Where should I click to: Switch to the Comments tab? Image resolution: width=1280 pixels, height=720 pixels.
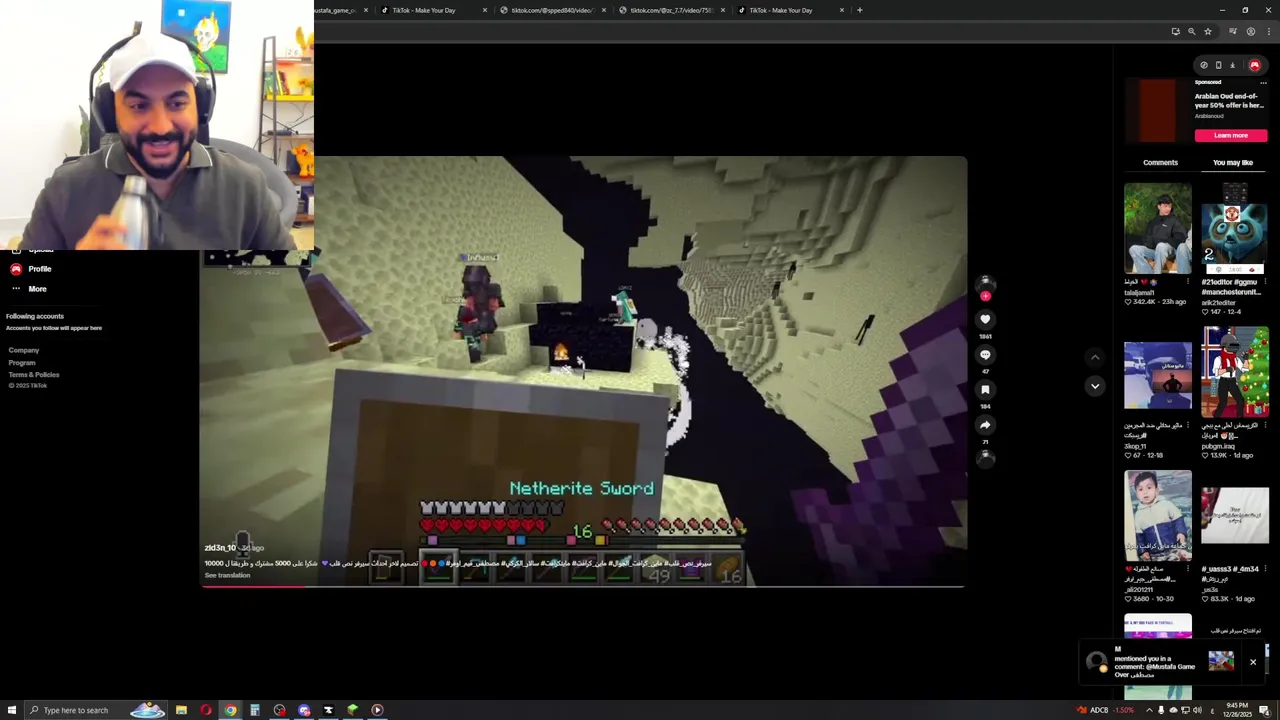click(1160, 163)
